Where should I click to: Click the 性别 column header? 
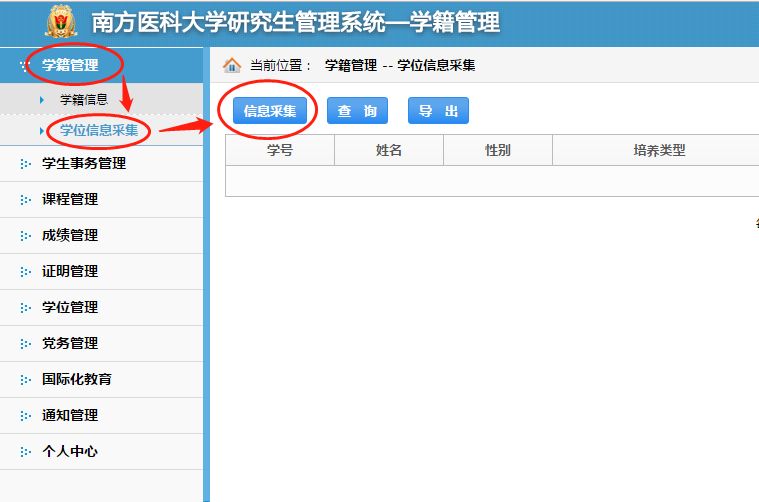(x=498, y=150)
